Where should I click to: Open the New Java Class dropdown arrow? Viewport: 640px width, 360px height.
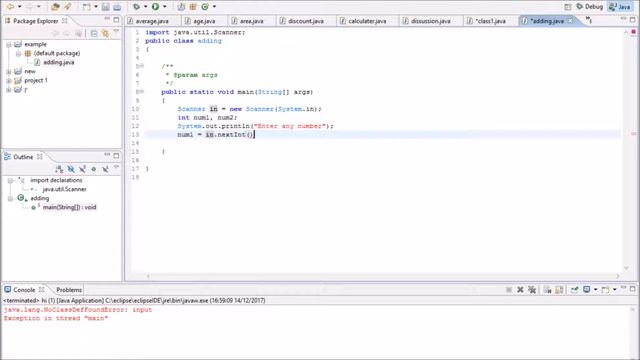[214, 7]
